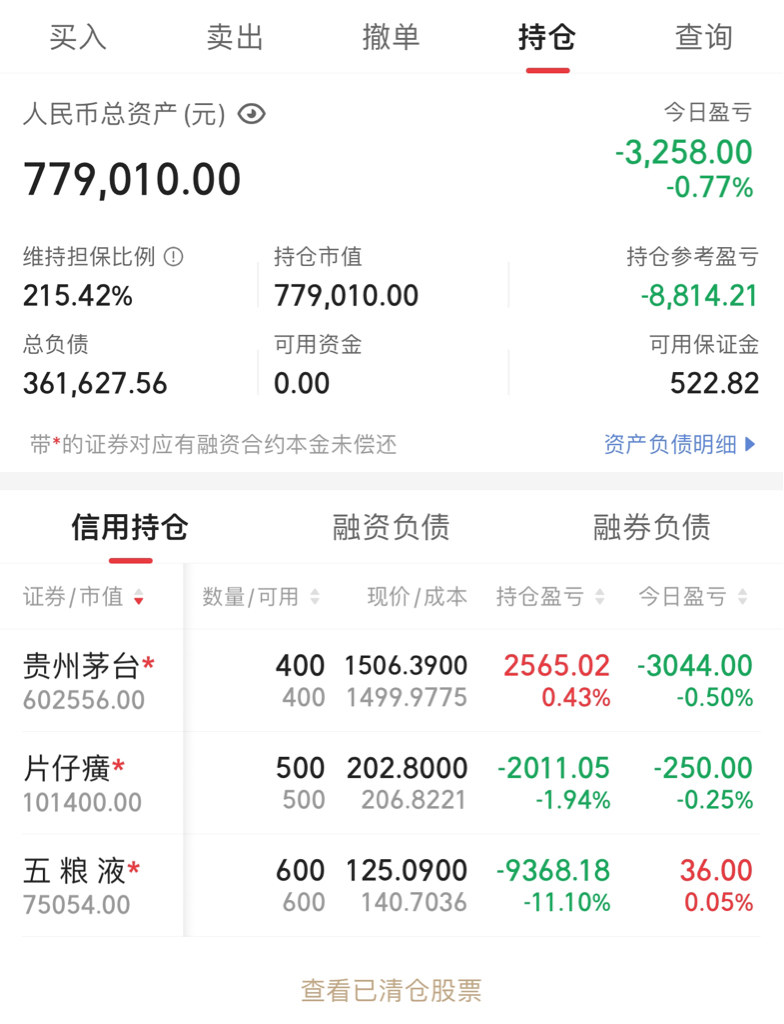Viewport: 784px width, 1024px height.
Task: Click the 现价/成本 column header
Action: pos(417,597)
